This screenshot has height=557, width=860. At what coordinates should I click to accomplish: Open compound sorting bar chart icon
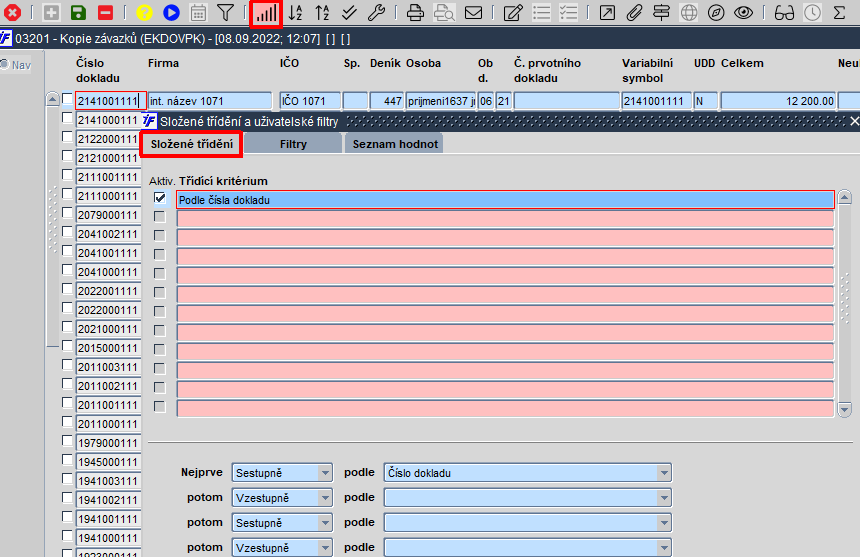266,13
